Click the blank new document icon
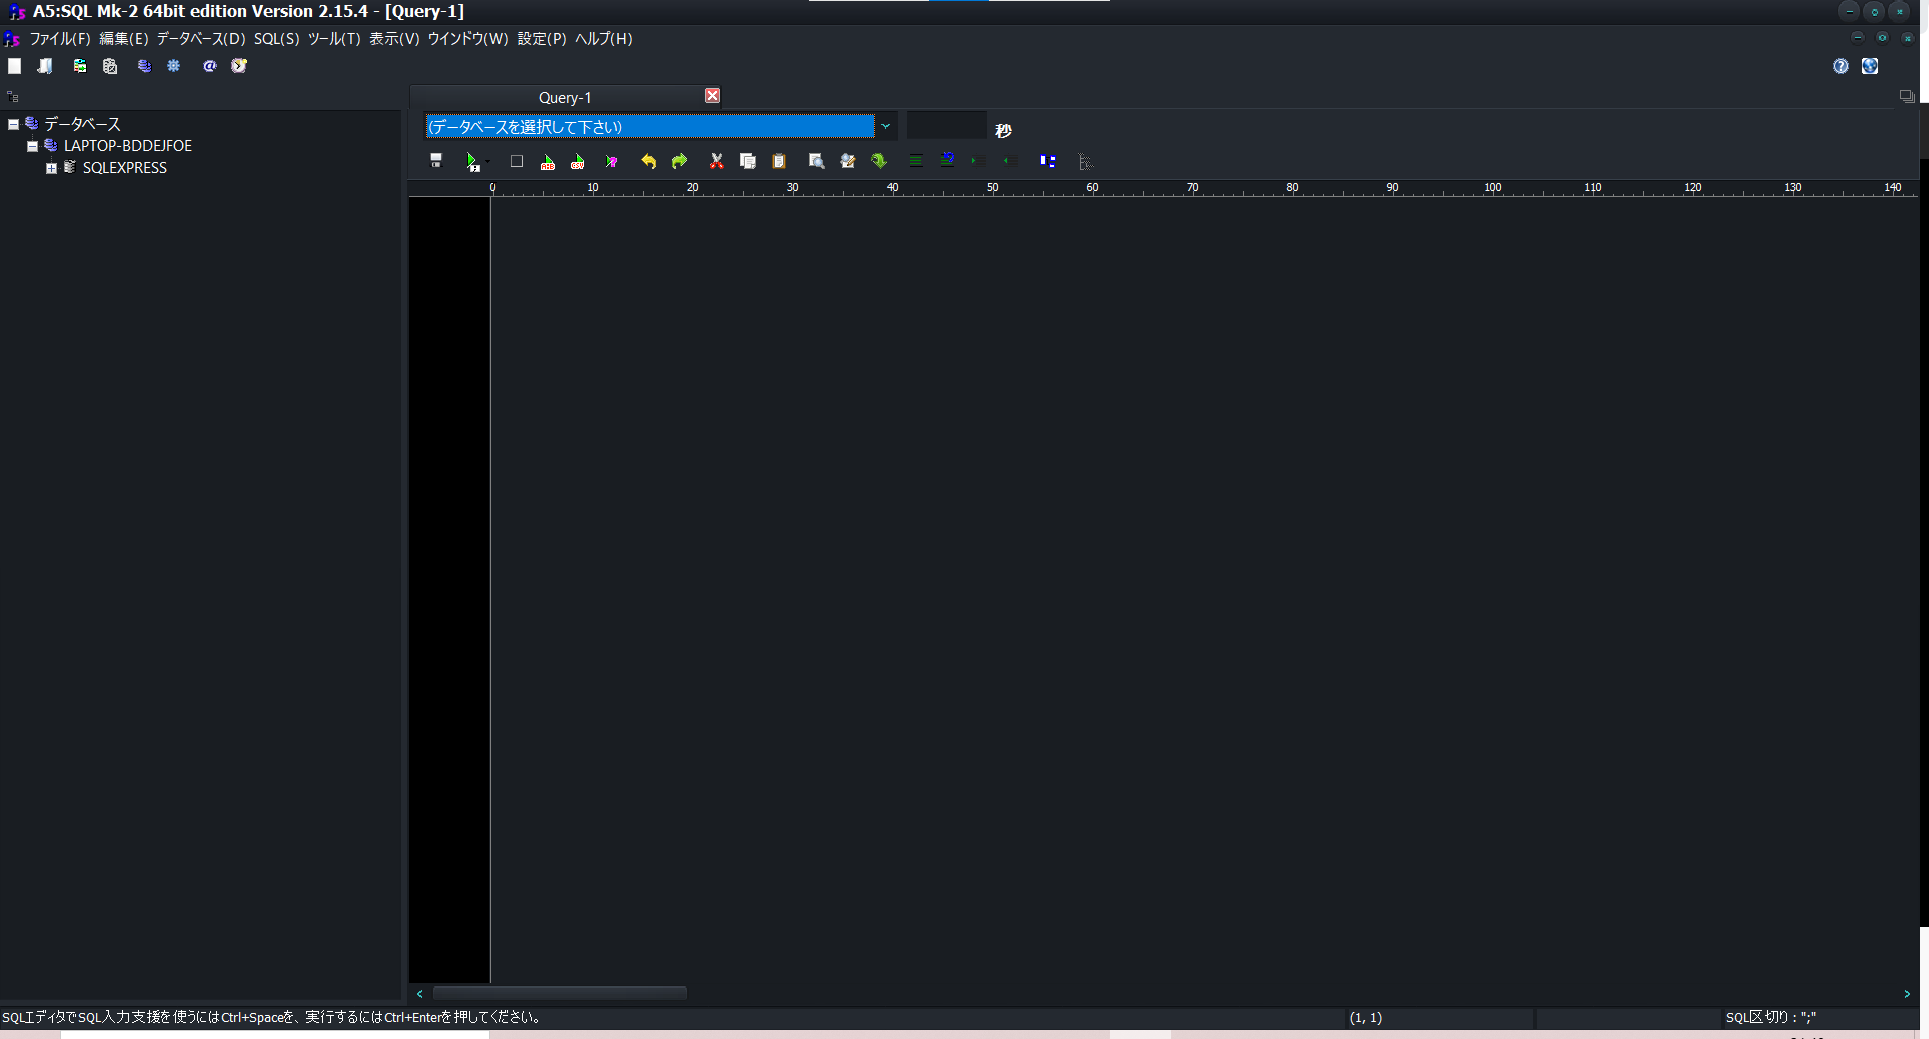 tap(15, 66)
